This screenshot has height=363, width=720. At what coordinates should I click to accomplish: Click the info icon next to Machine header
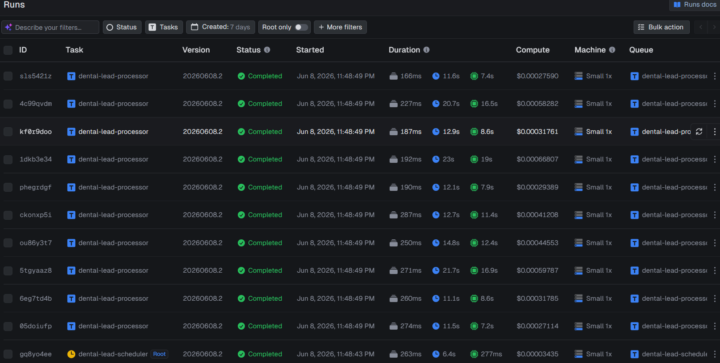[612, 50]
